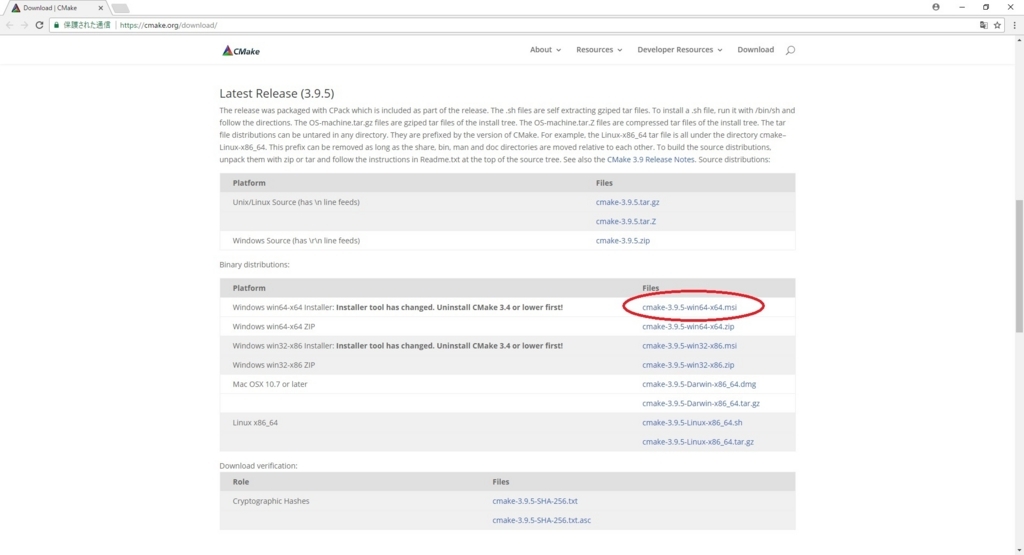Image resolution: width=1024 pixels, height=555 pixels.
Task: Click the CMake logo in the header
Action: pyautogui.click(x=241, y=51)
